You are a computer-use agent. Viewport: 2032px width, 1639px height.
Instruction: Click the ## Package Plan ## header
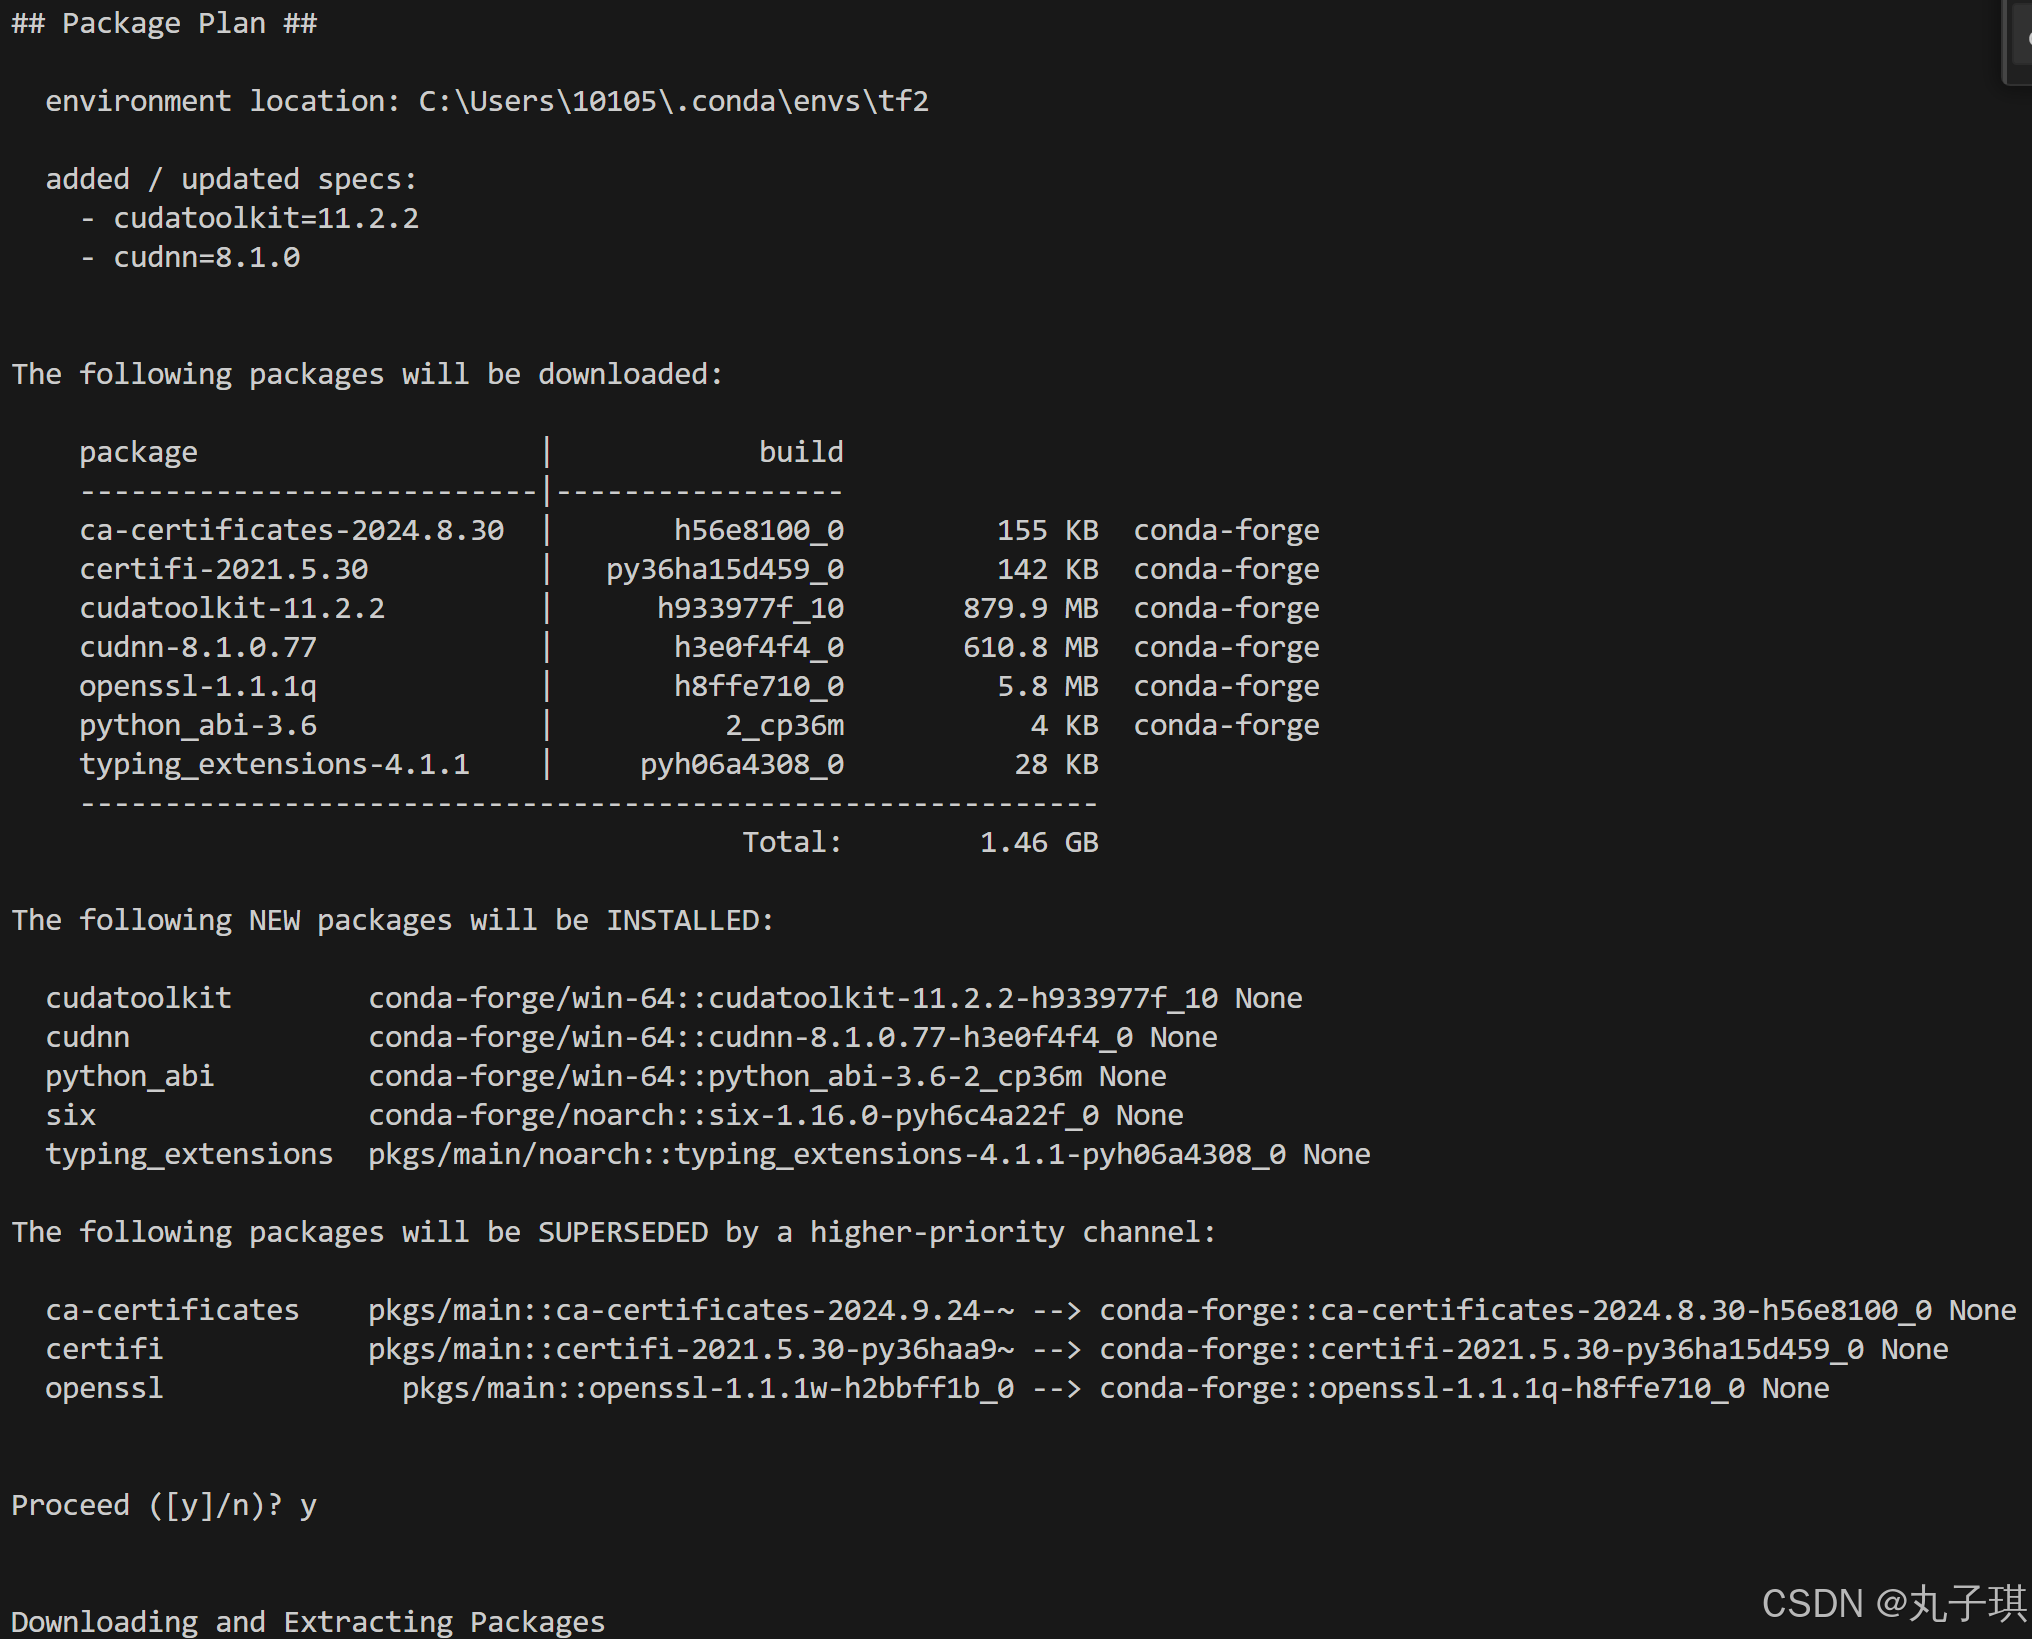[163, 22]
